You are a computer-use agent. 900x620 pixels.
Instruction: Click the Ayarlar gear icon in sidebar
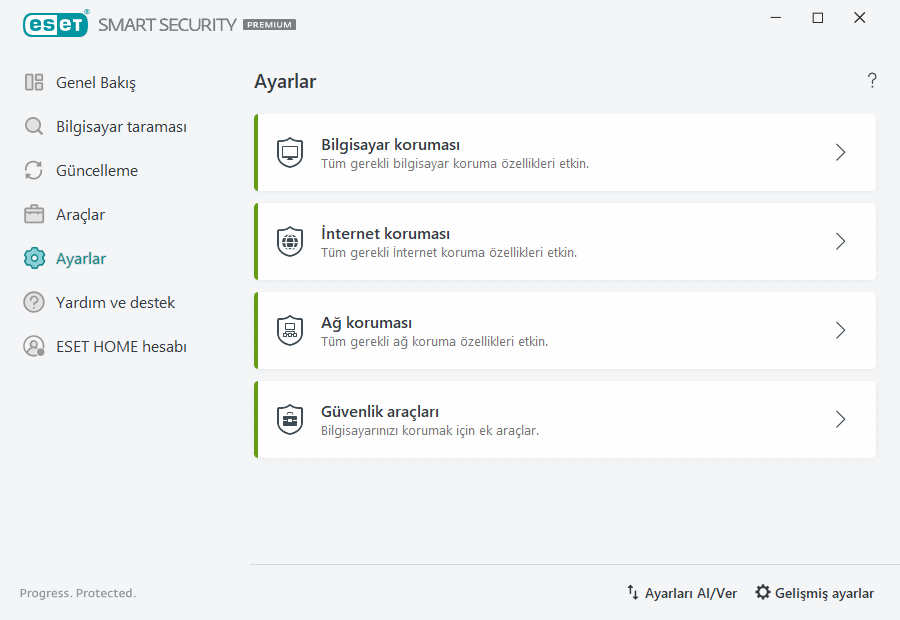(x=31, y=258)
